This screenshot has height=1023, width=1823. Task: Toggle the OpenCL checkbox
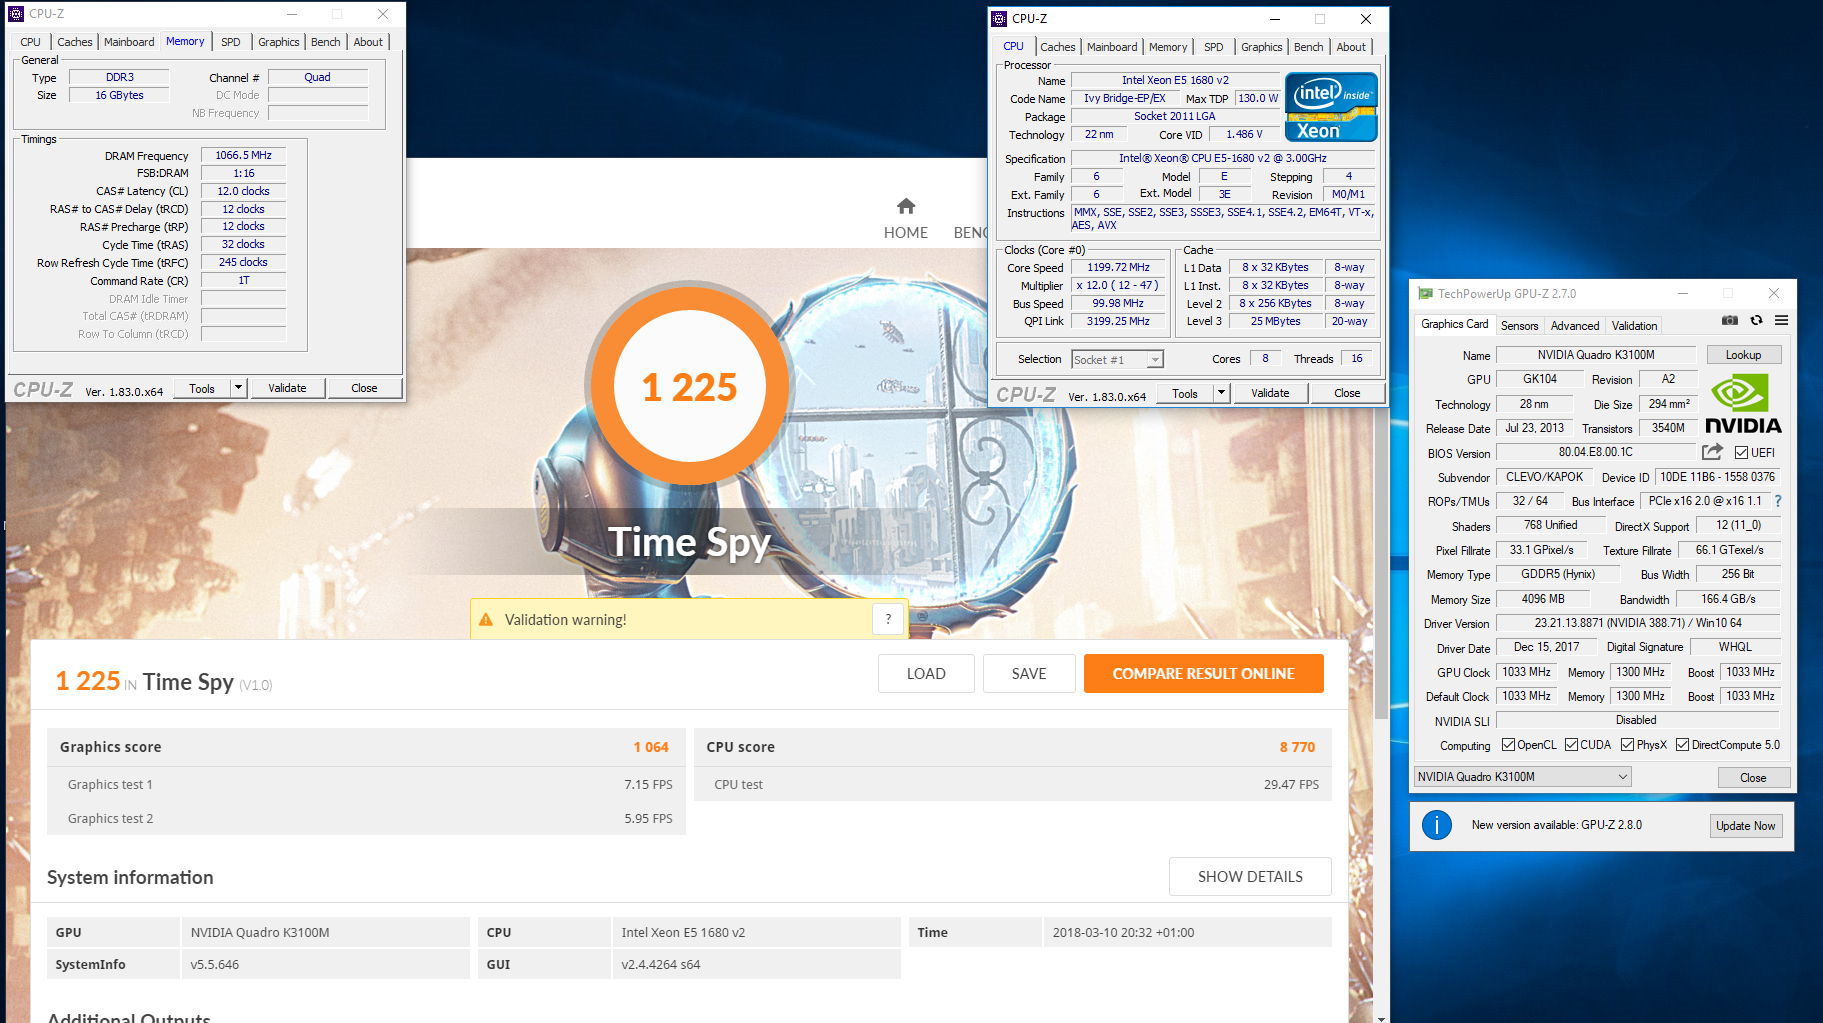pos(1508,745)
